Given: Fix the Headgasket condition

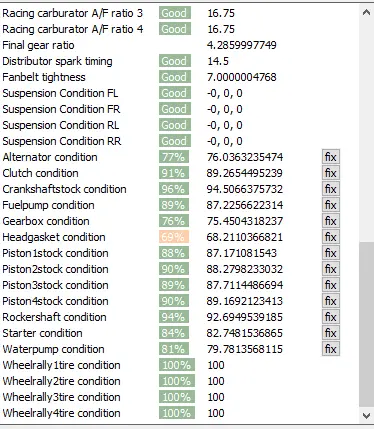Looking at the screenshot, I should click(x=331, y=237).
